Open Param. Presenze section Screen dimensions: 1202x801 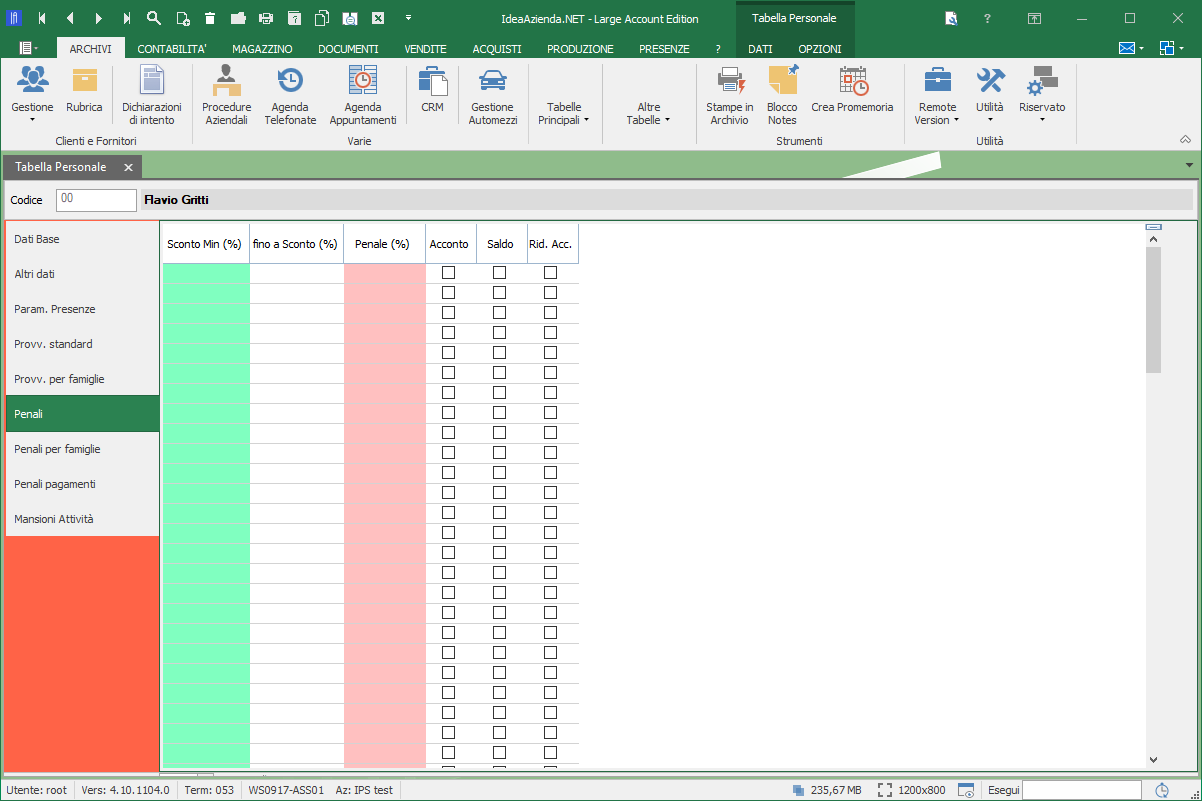pyautogui.click(x=82, y=309)
